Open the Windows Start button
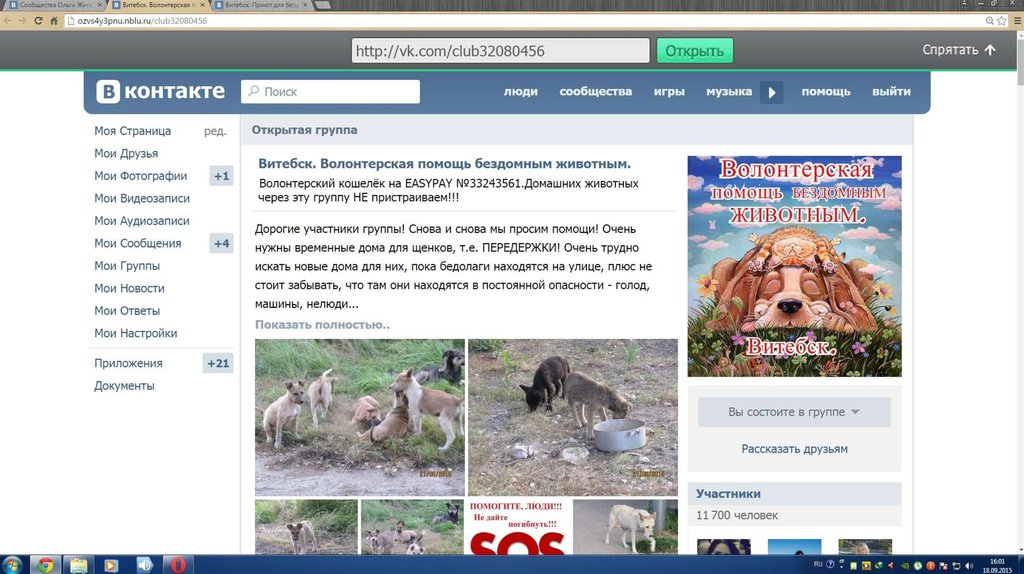1024x574 pixels. coord(12,565)
